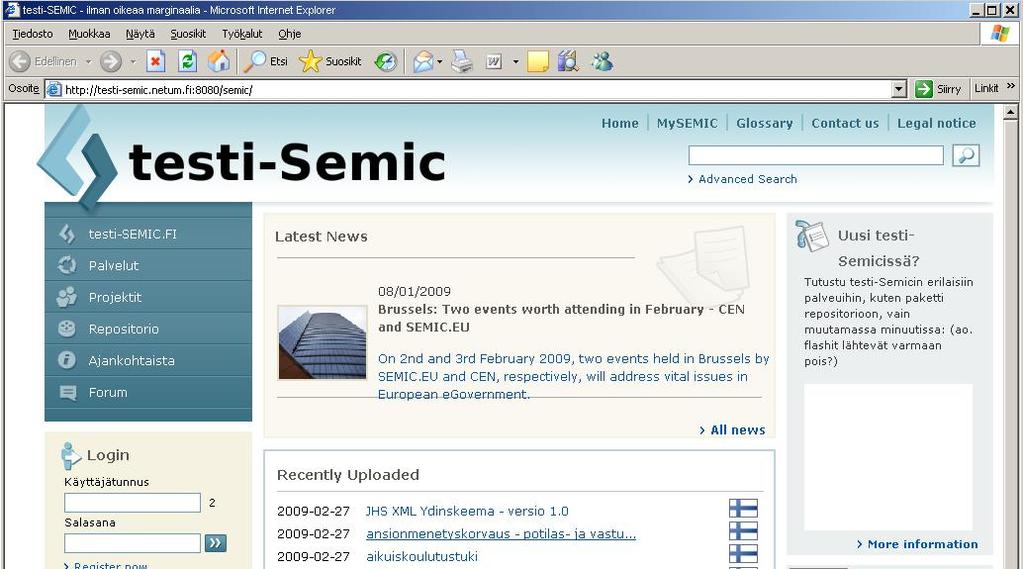Click the Käyttäjätunnus username field
Screen dimensions: 1023x569
pos(132,502)
